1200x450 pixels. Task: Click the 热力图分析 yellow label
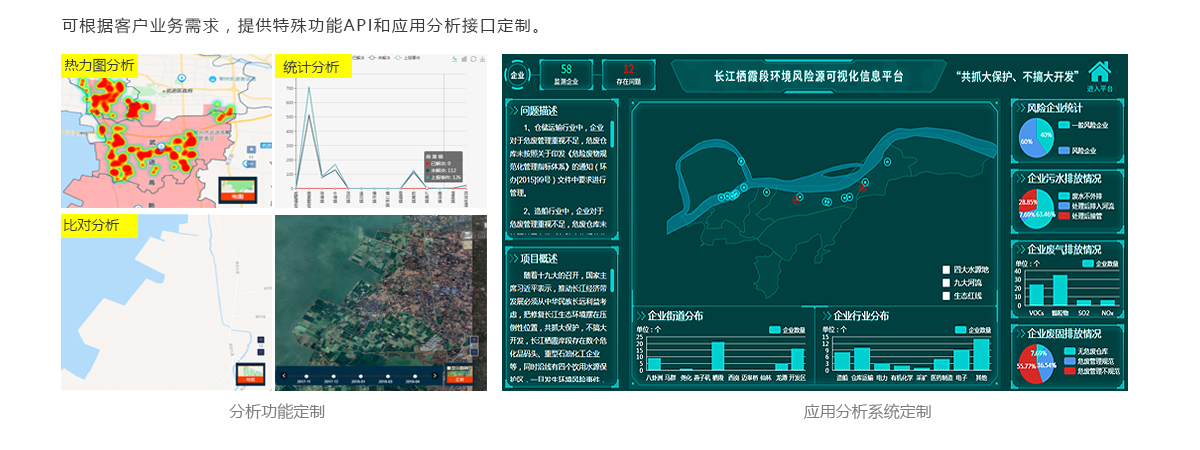99,66
